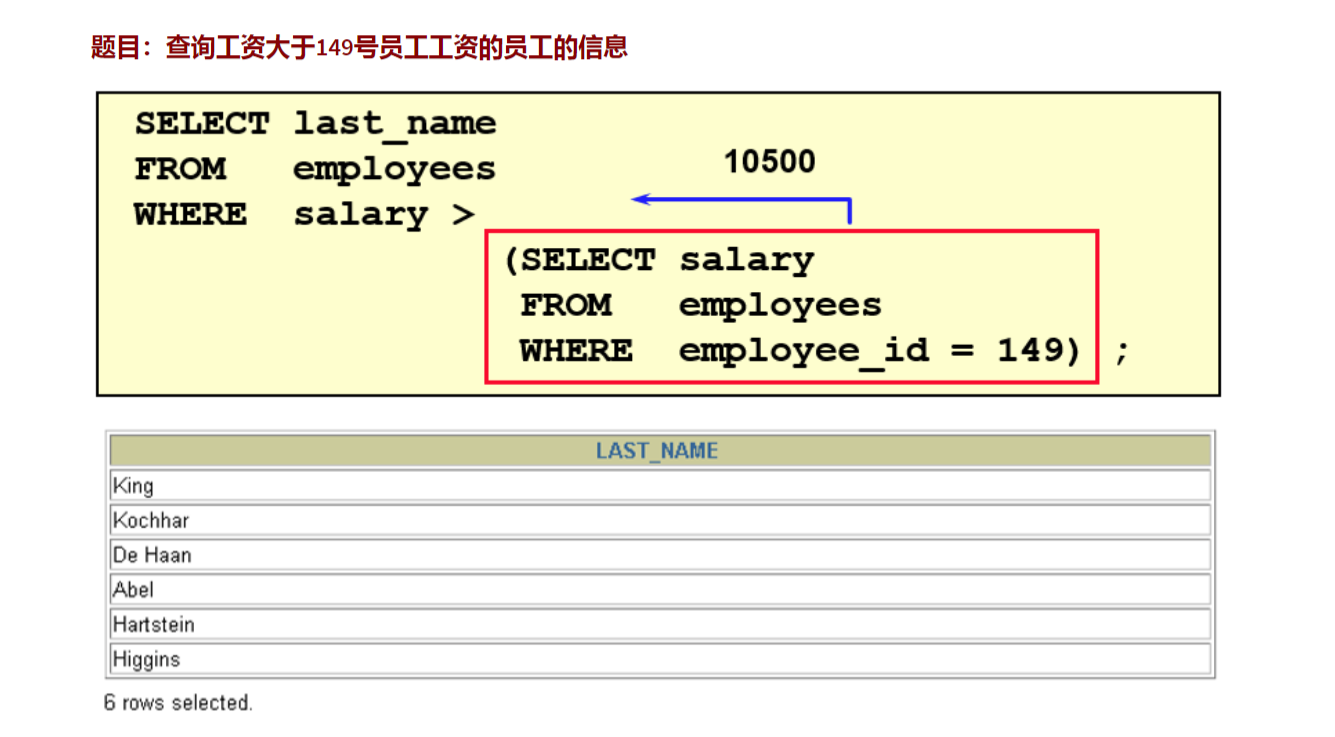Click the outer "WHERE salary >" condition
This screenshot has height=737, width=1335.
[304, 215]
